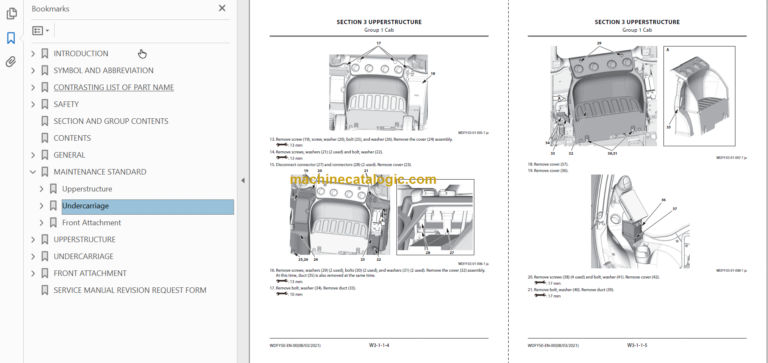Click bookmark icon beside Front Attachment sub-bookmark
Viewport: 768px width, 363px height.
tap(53, 223)
